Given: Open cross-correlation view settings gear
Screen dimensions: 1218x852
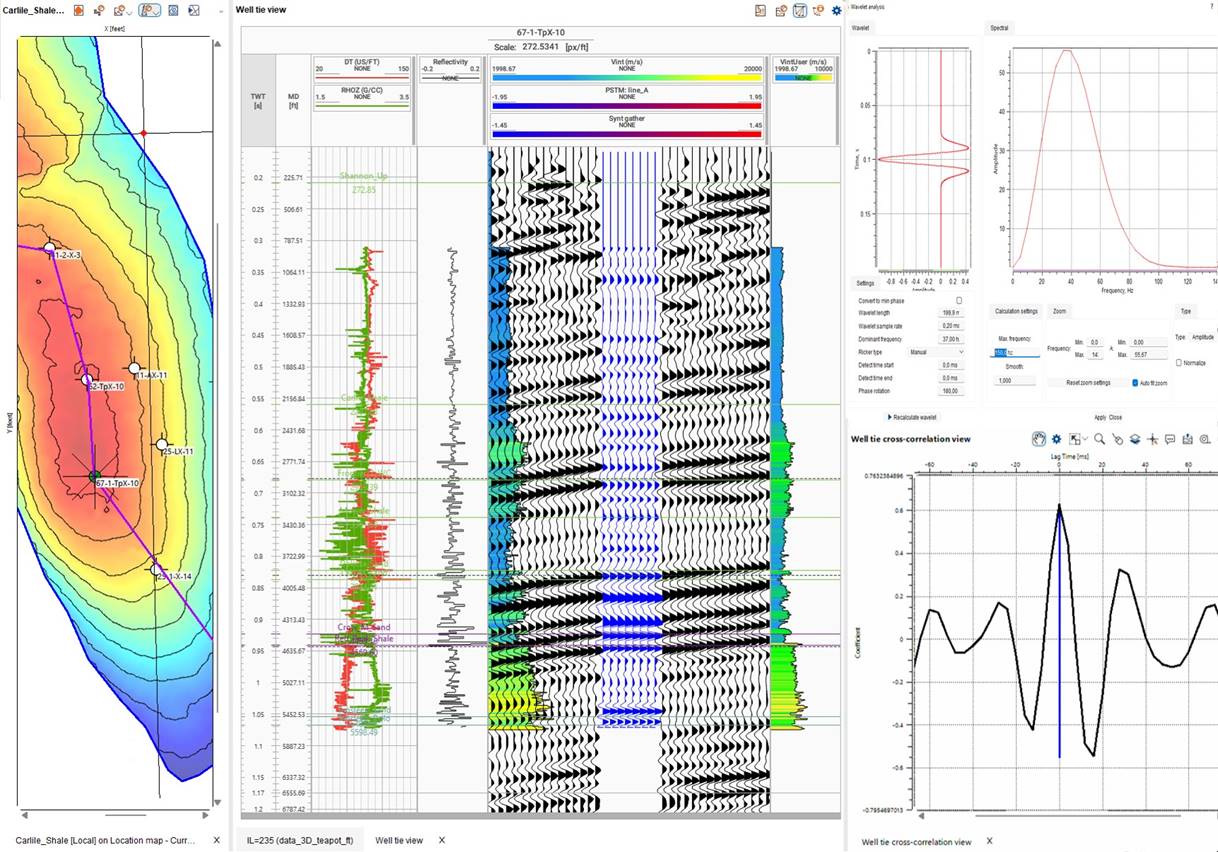Looking at the screenshot, I should 1056,439.
